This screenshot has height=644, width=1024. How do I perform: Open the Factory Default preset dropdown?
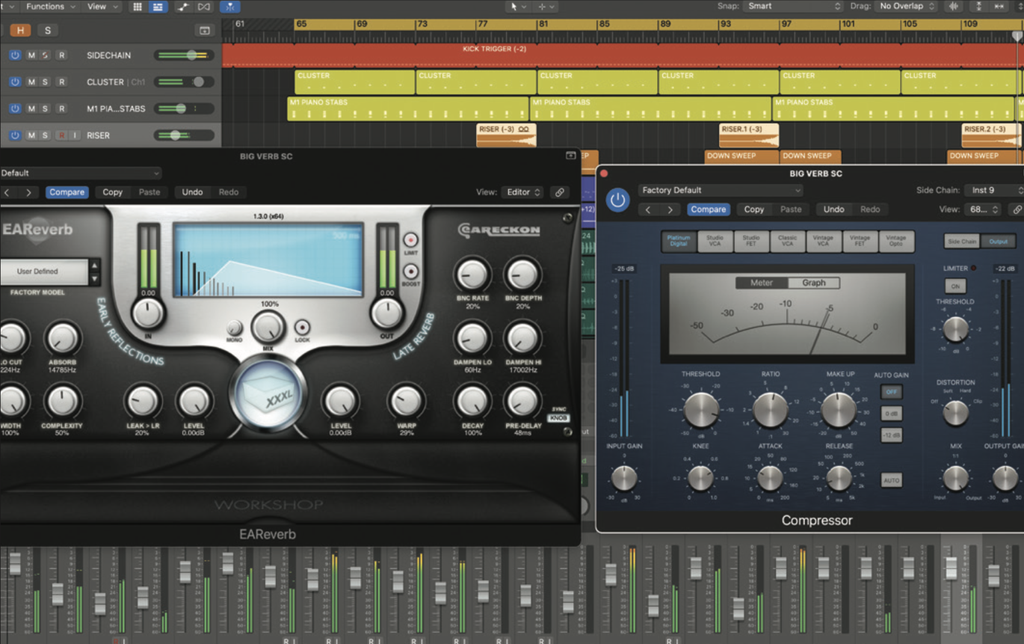[719, 189]
